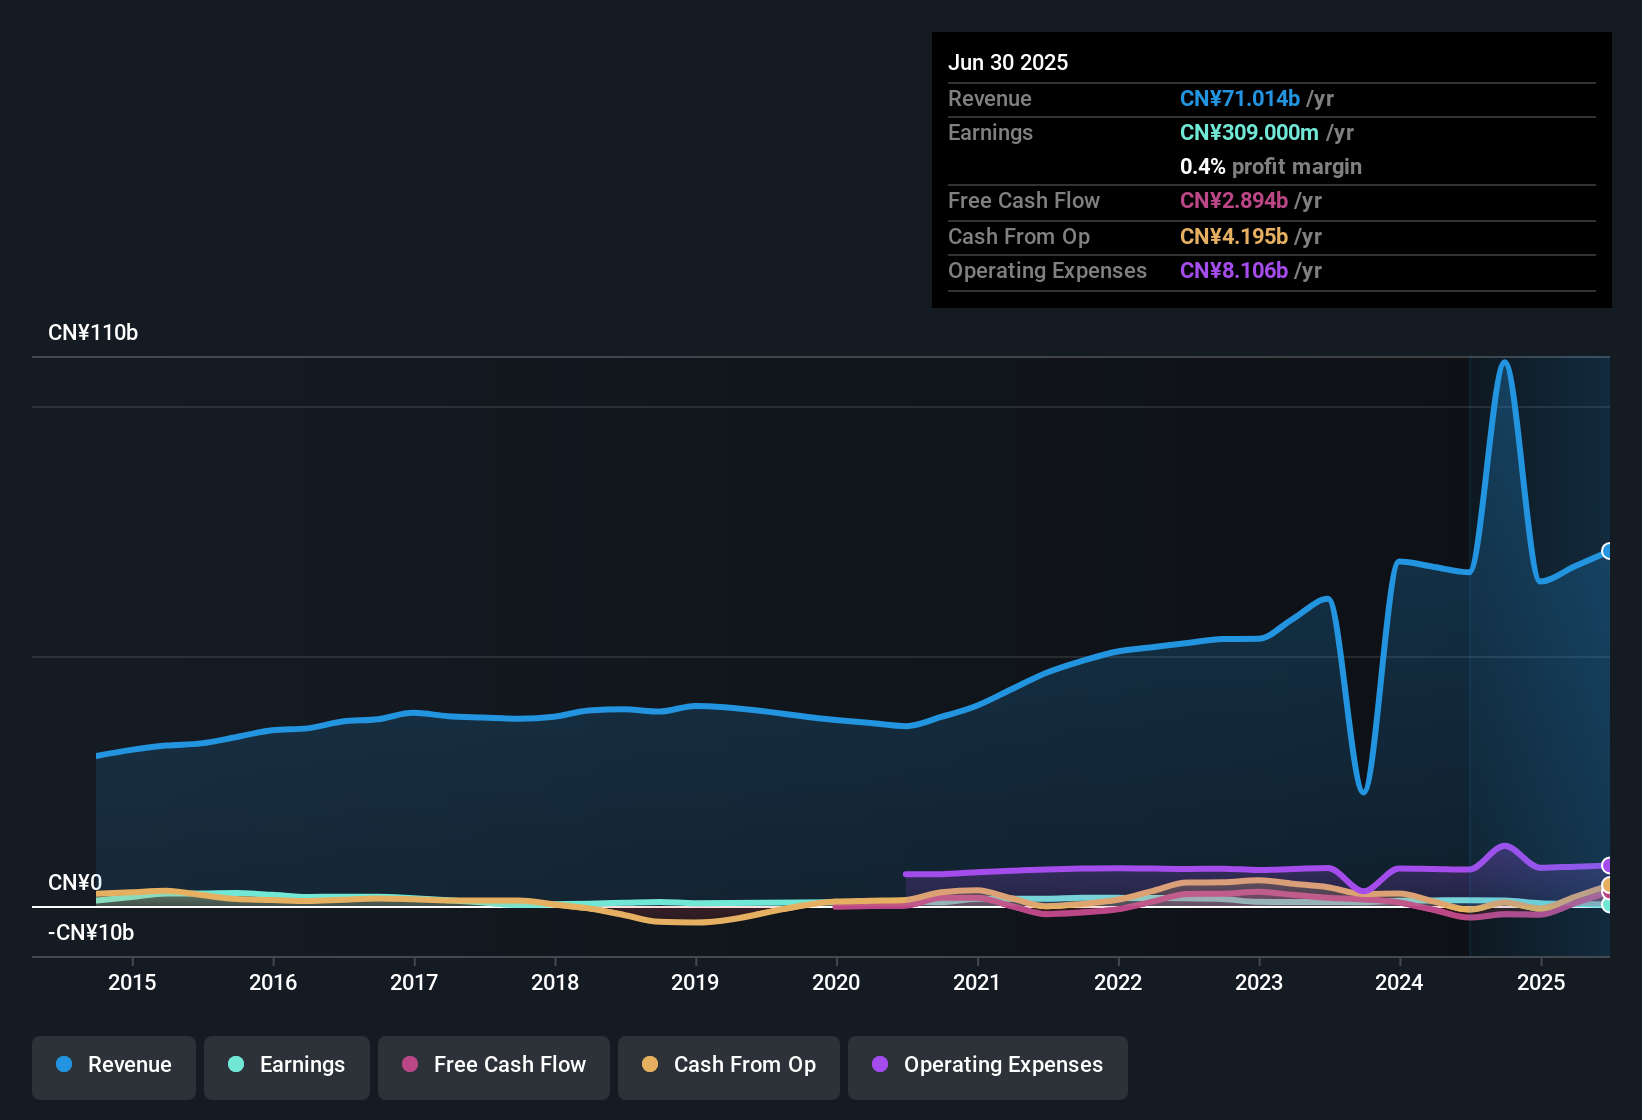Toggle the Earnings series legend button
The width and height of the screenshot is (1642, 1120).
[287, 1067]
